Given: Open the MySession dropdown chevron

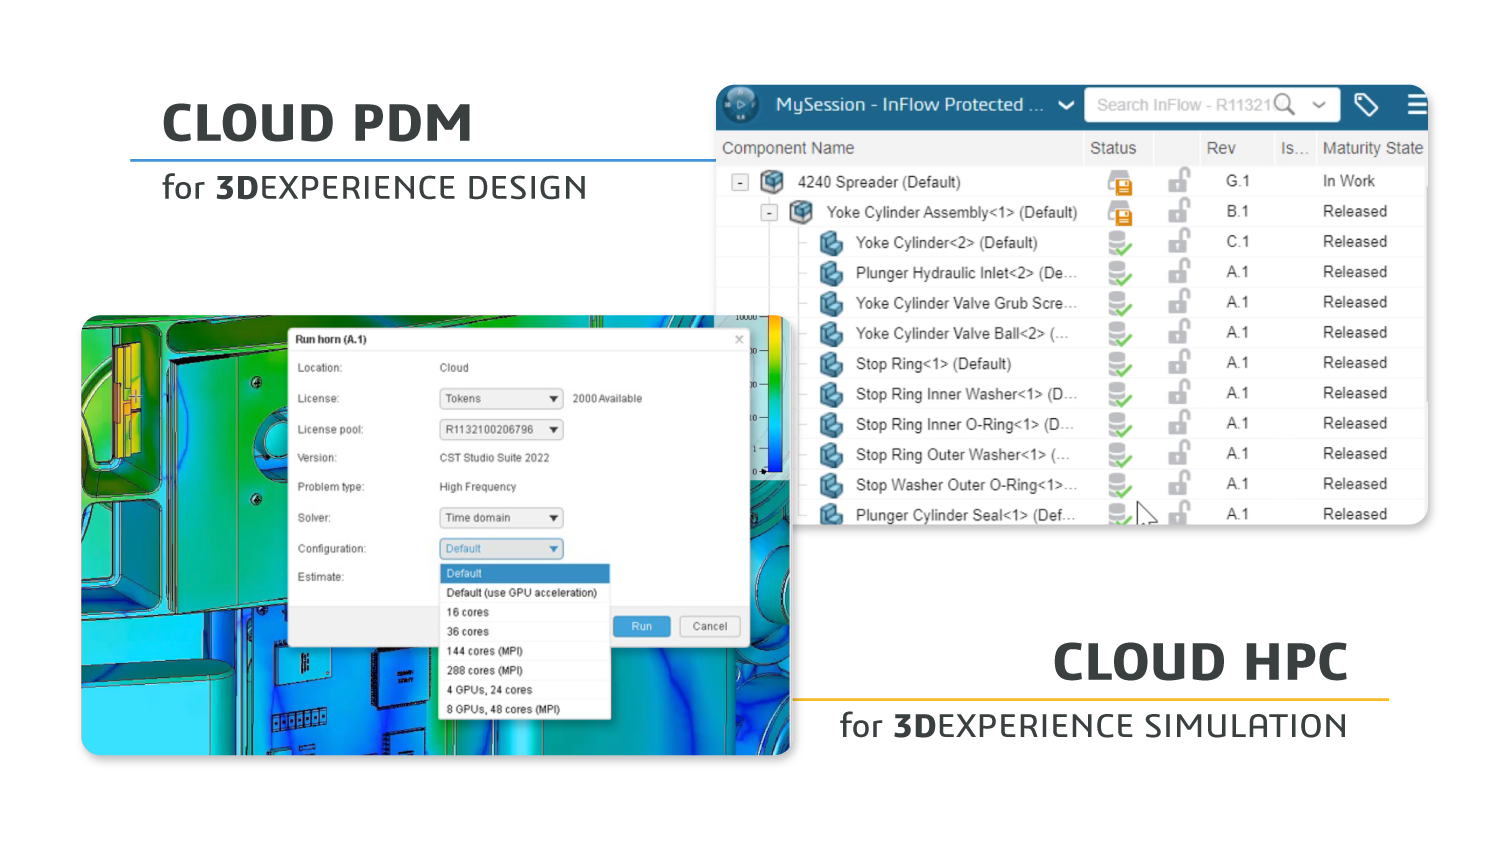Looking at the screenshot, I should click(1066, 105).
